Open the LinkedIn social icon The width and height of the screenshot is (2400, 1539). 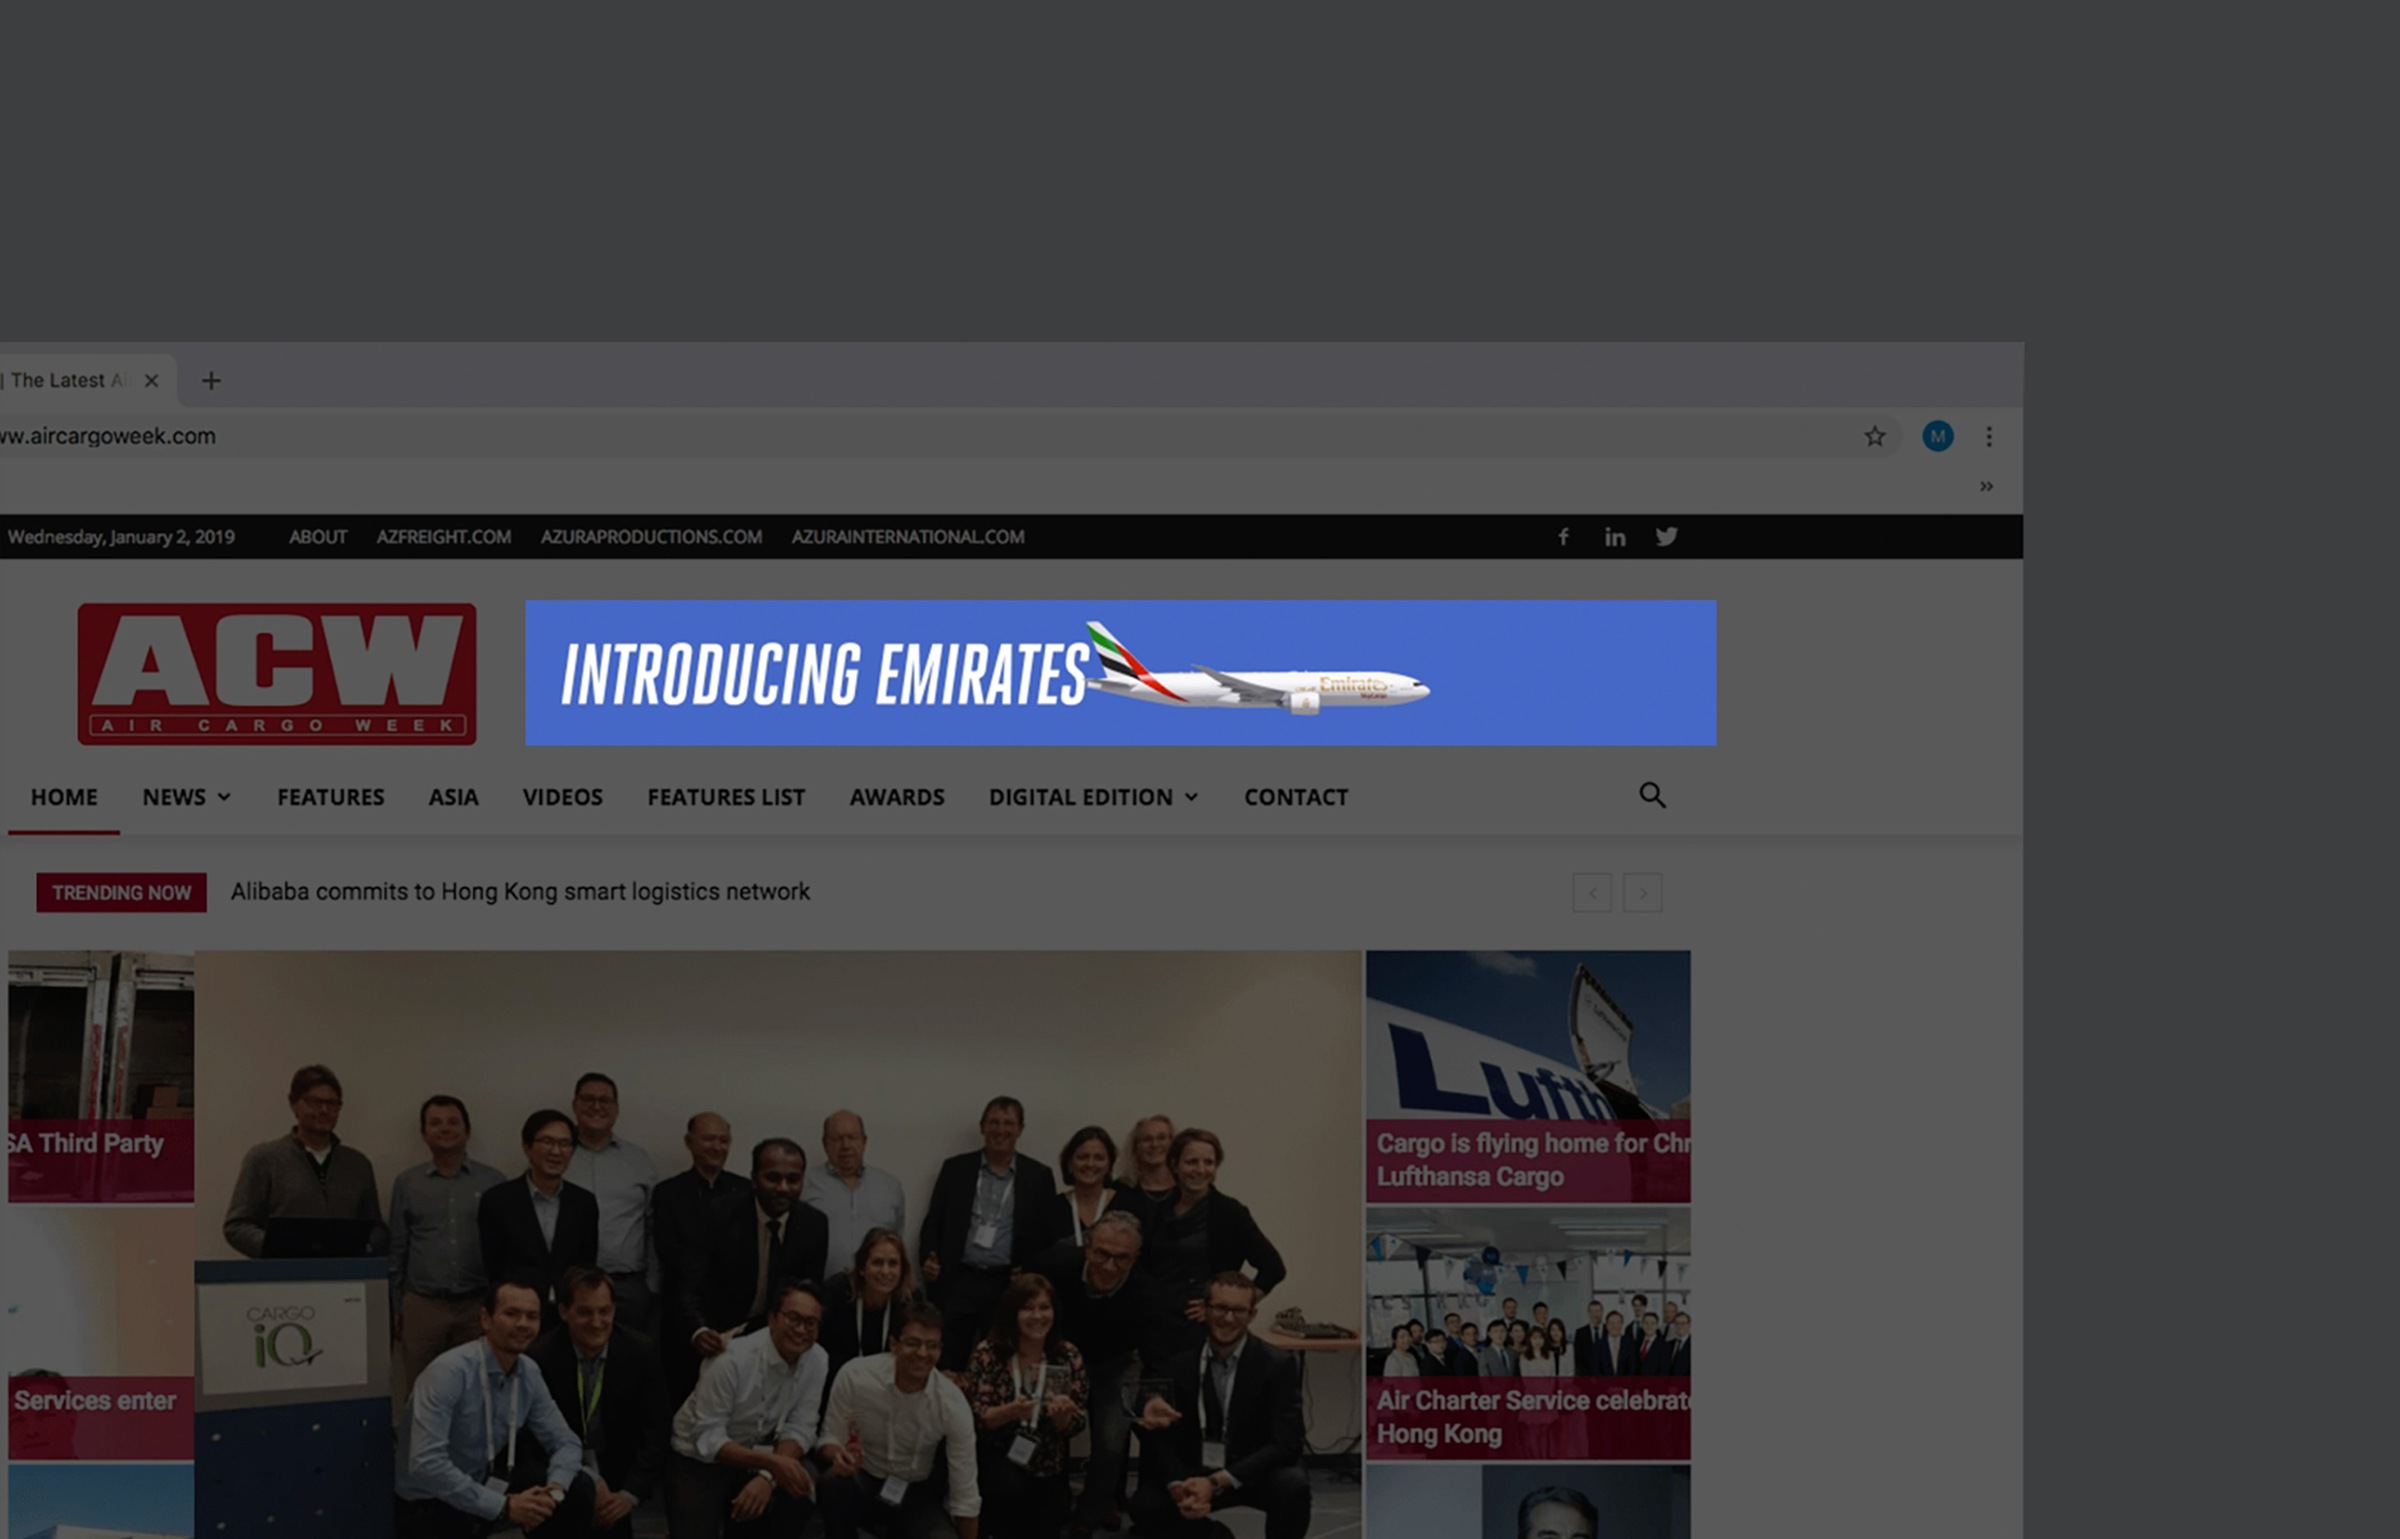click(1614, 537)
